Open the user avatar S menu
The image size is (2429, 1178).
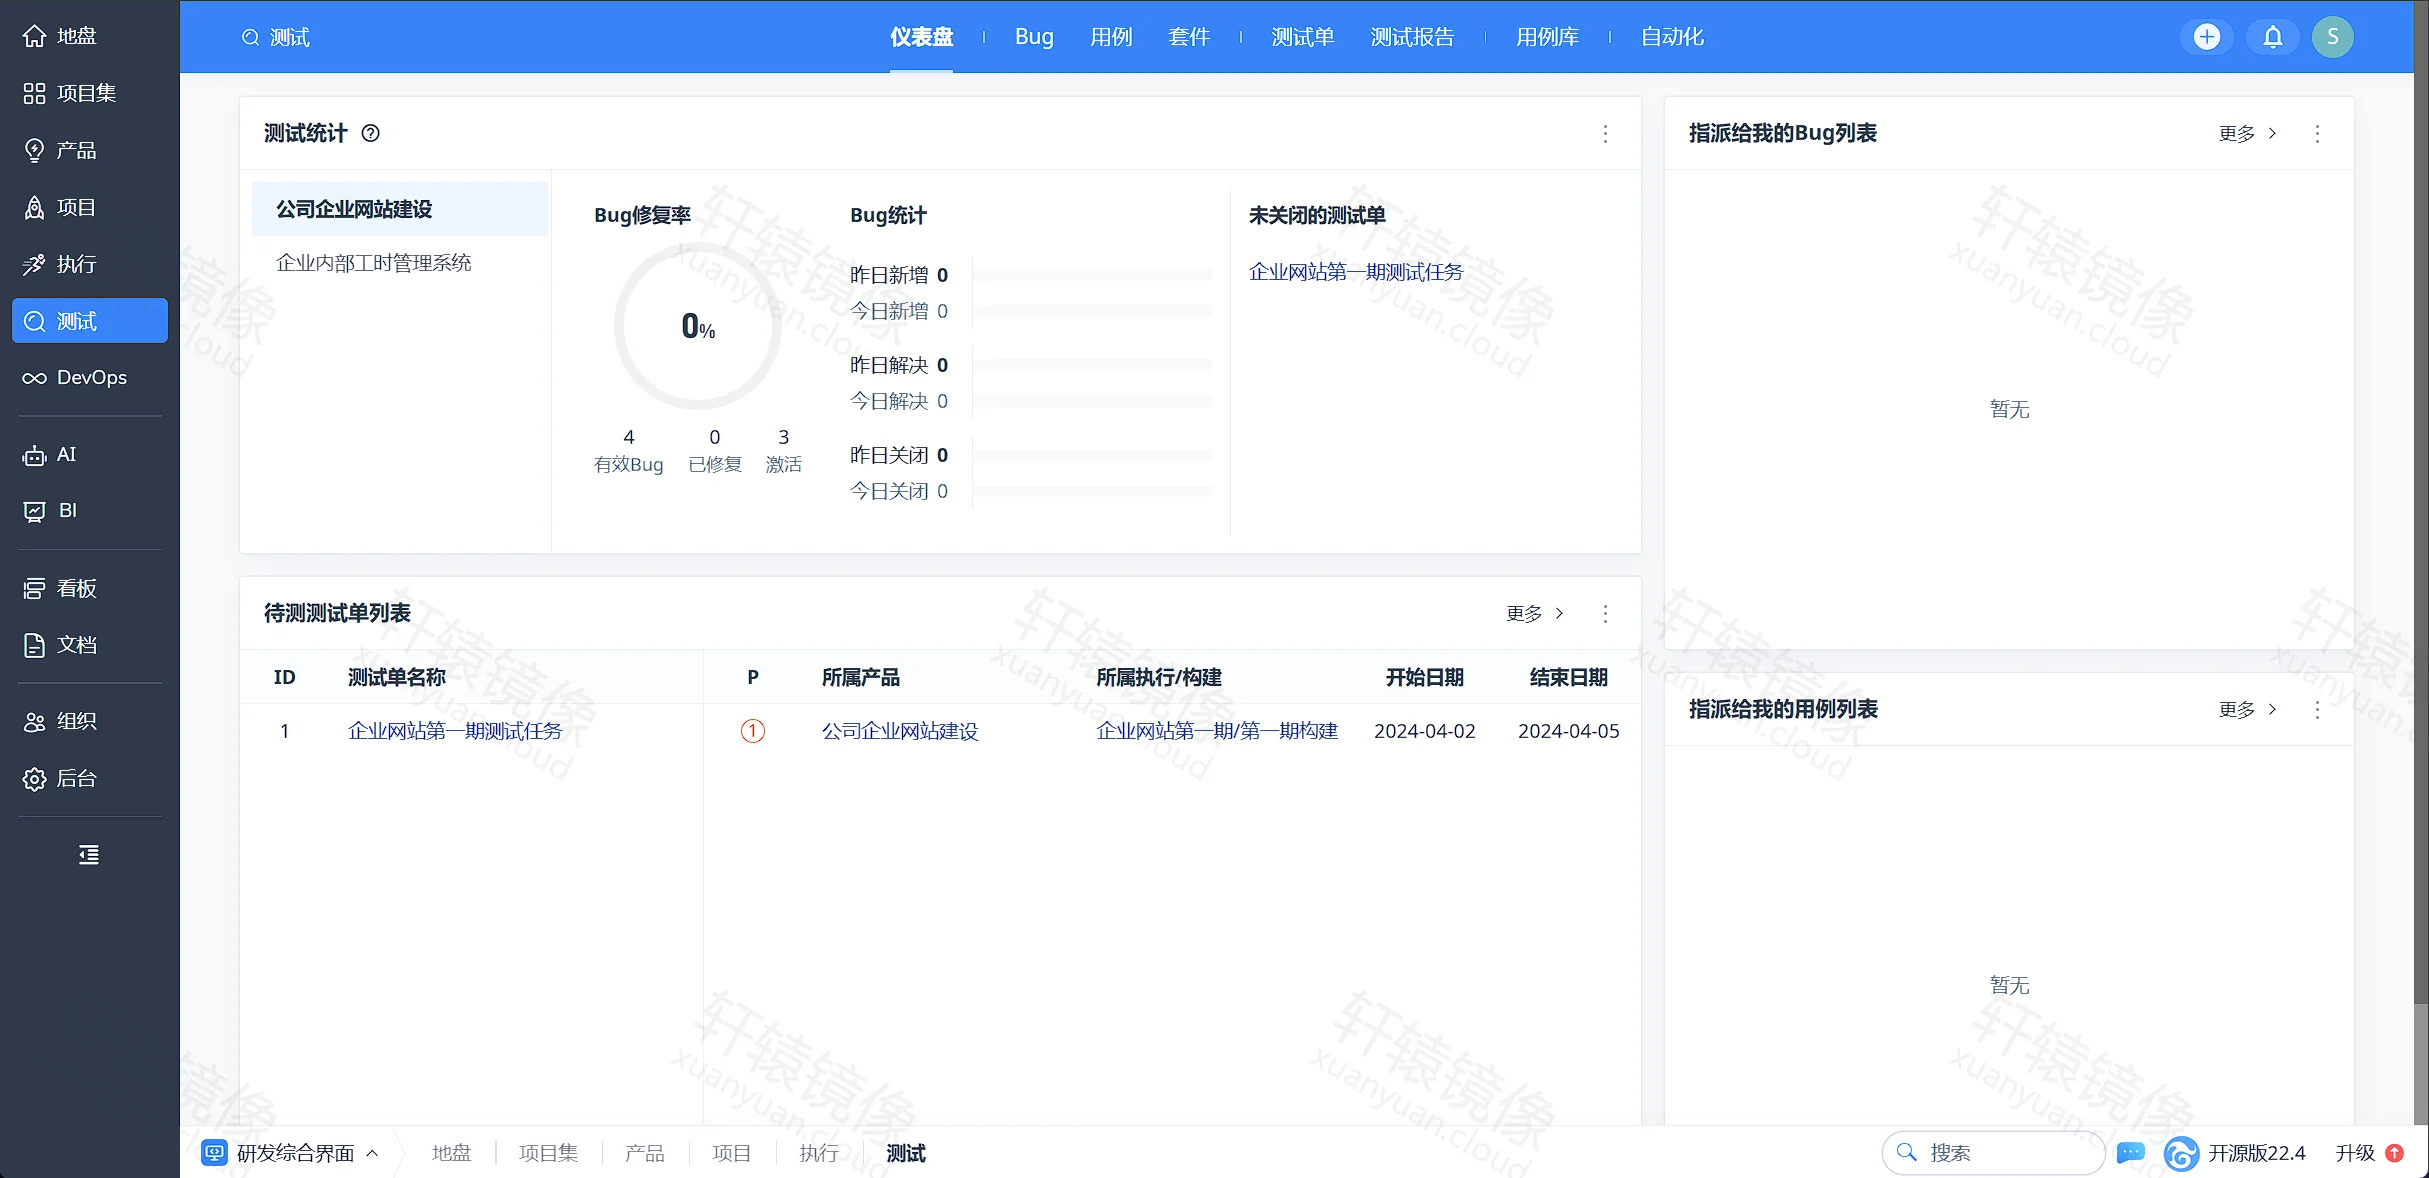2332,37
